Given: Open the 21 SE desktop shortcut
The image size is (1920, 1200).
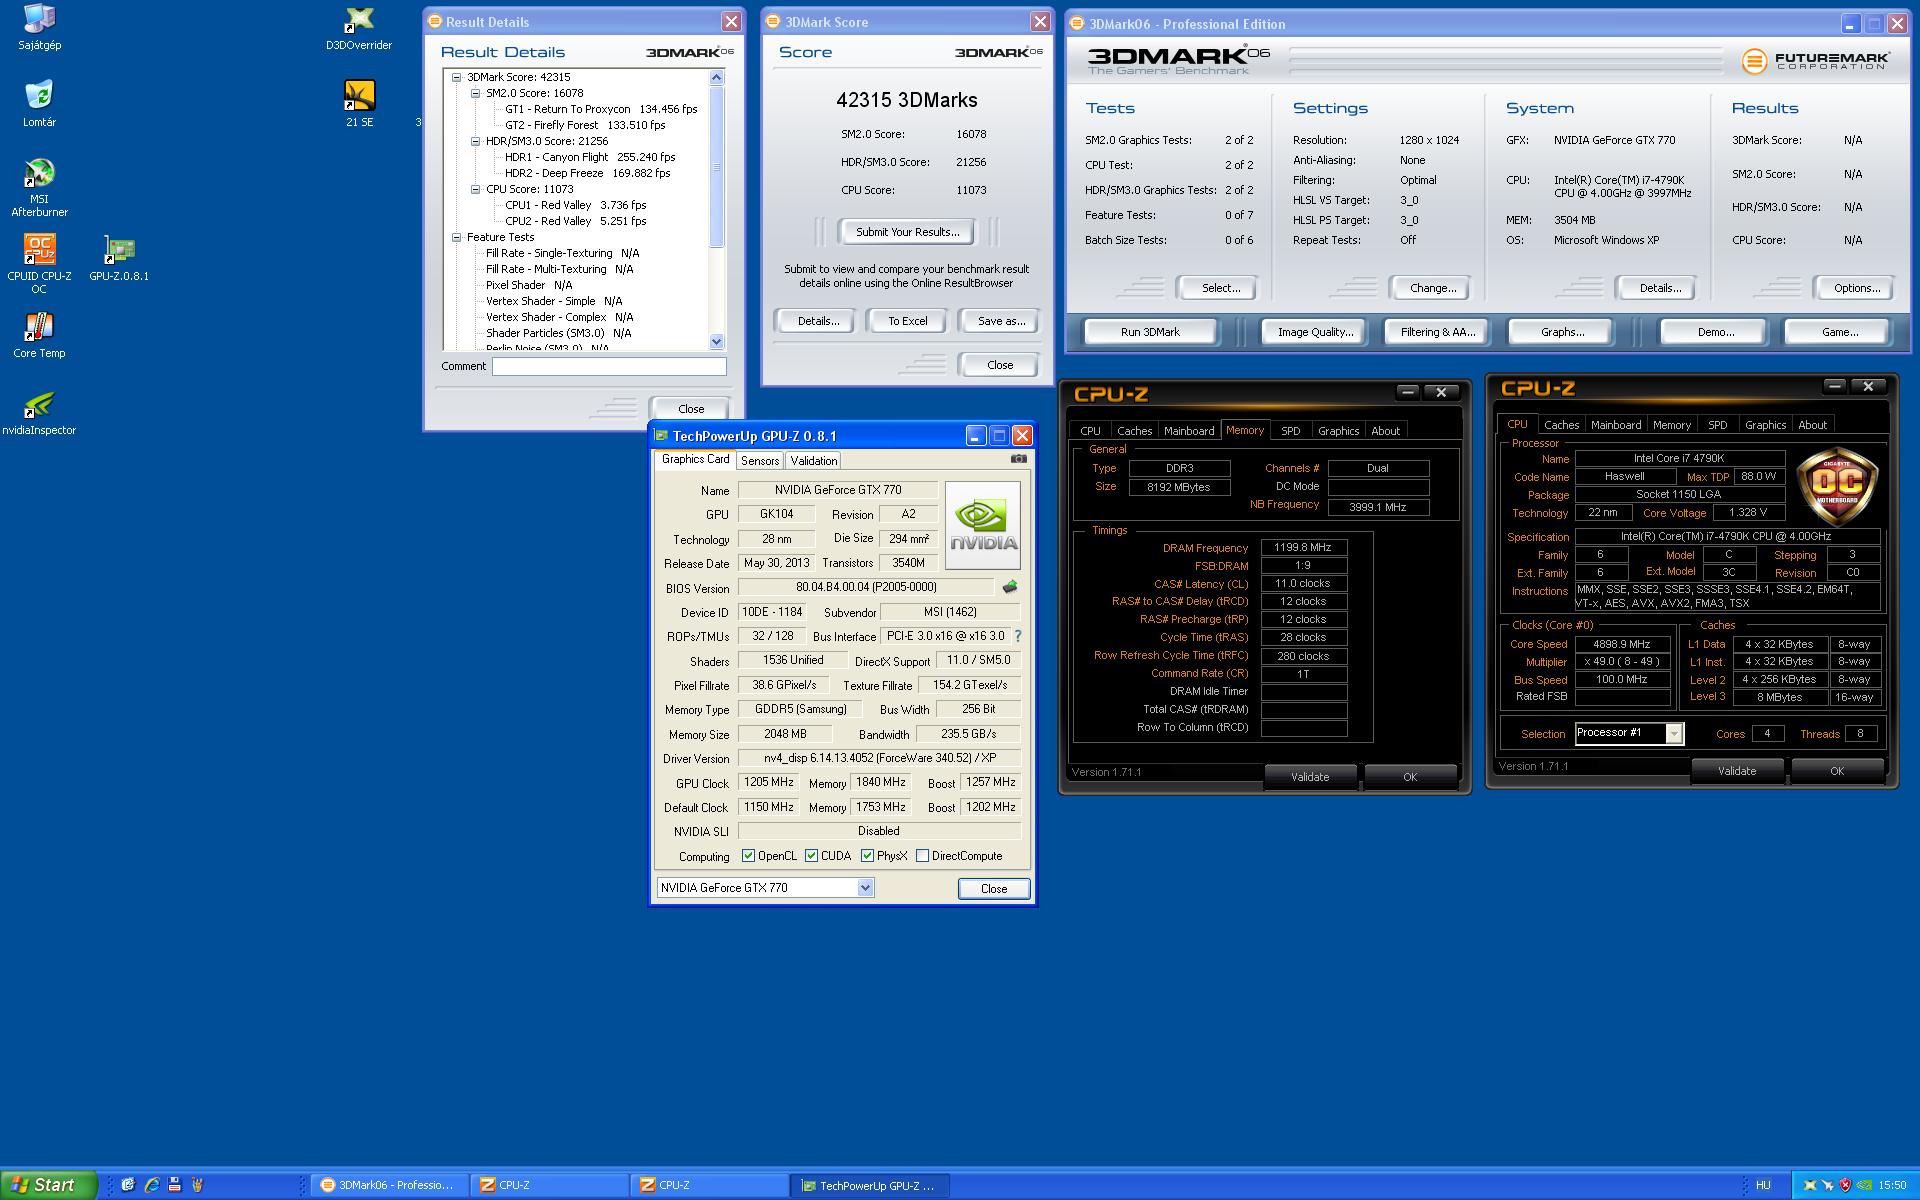Looking at the screenshot, I should pos(359,103).
